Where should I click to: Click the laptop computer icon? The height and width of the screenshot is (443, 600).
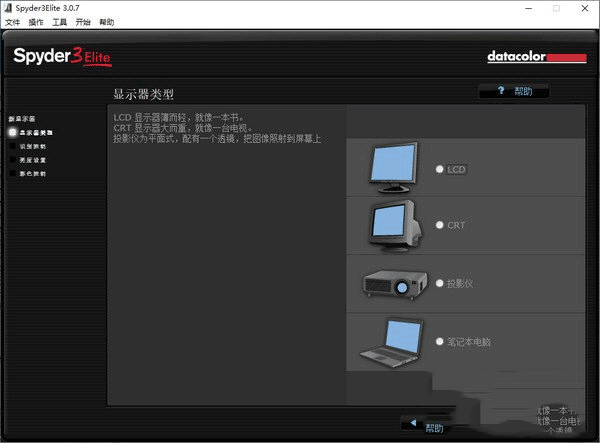(391, 343)
